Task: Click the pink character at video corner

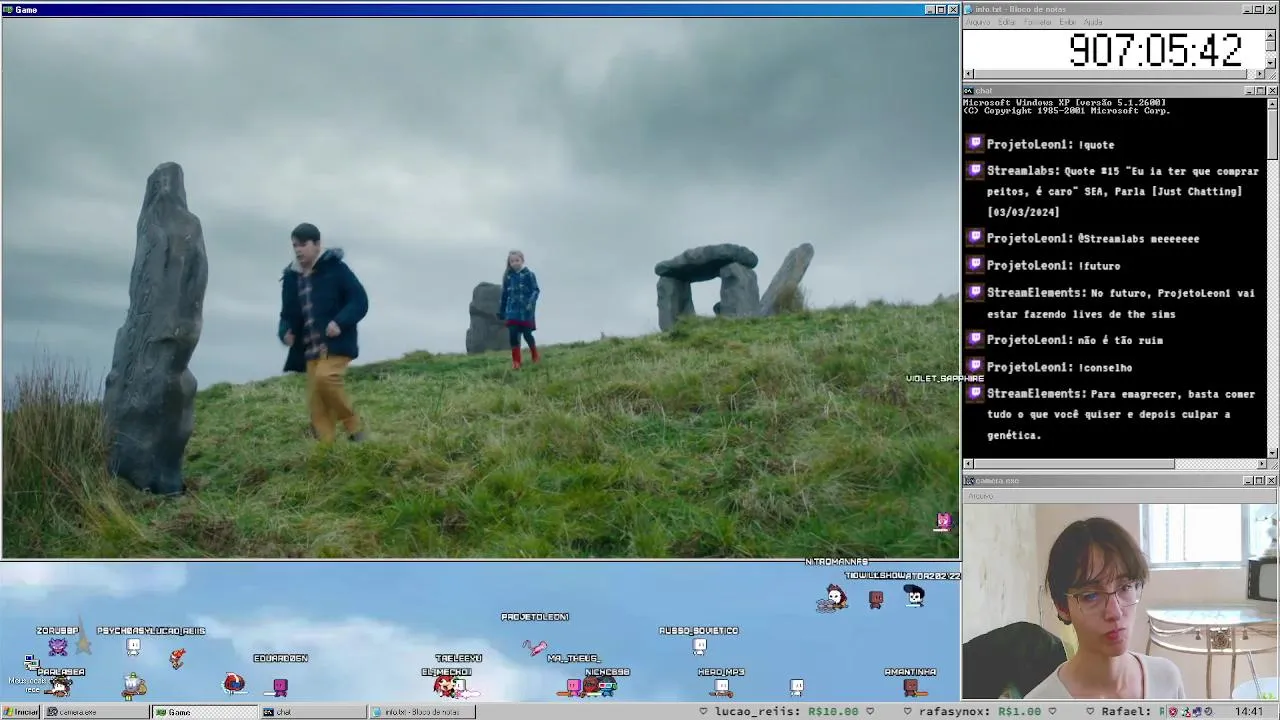Action: click(x=943, y=521)
